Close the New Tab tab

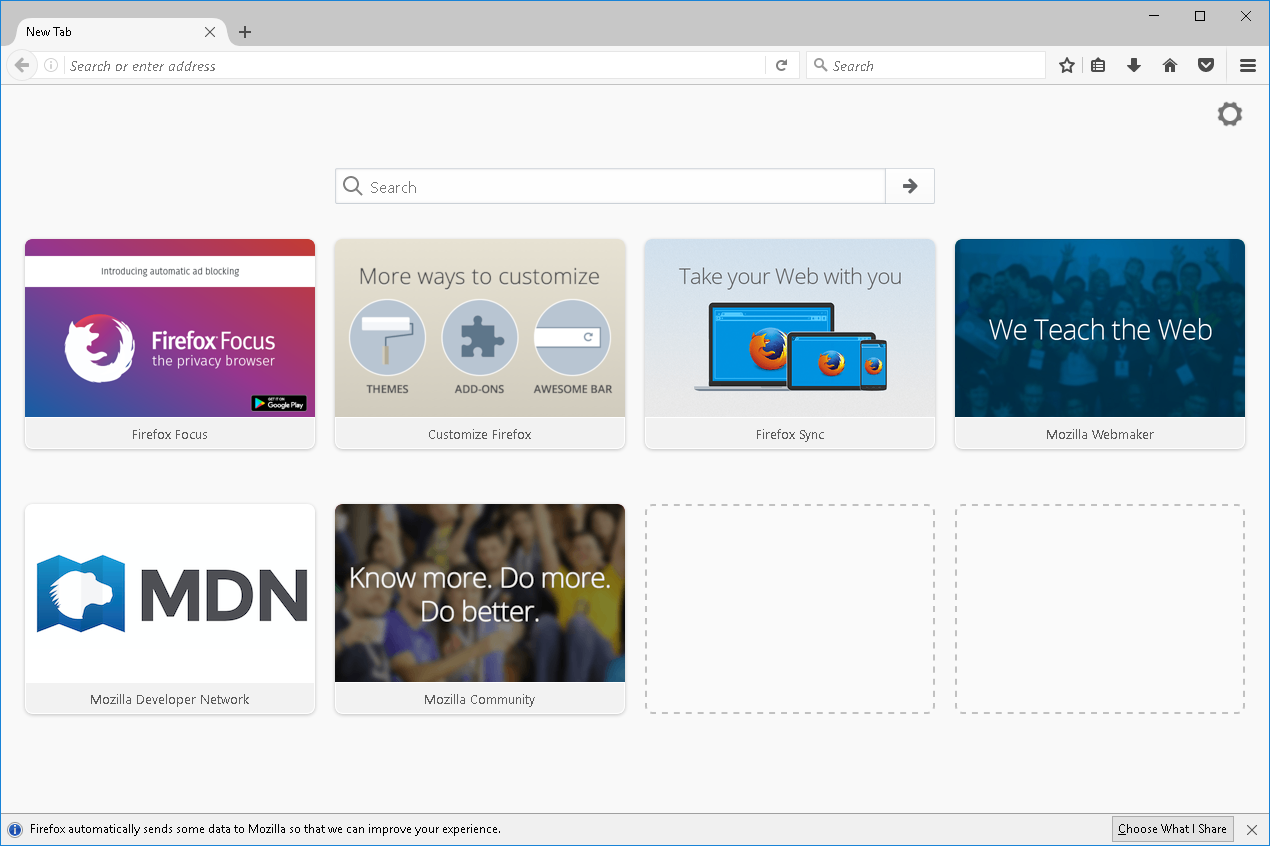click(x=210, y=32)
